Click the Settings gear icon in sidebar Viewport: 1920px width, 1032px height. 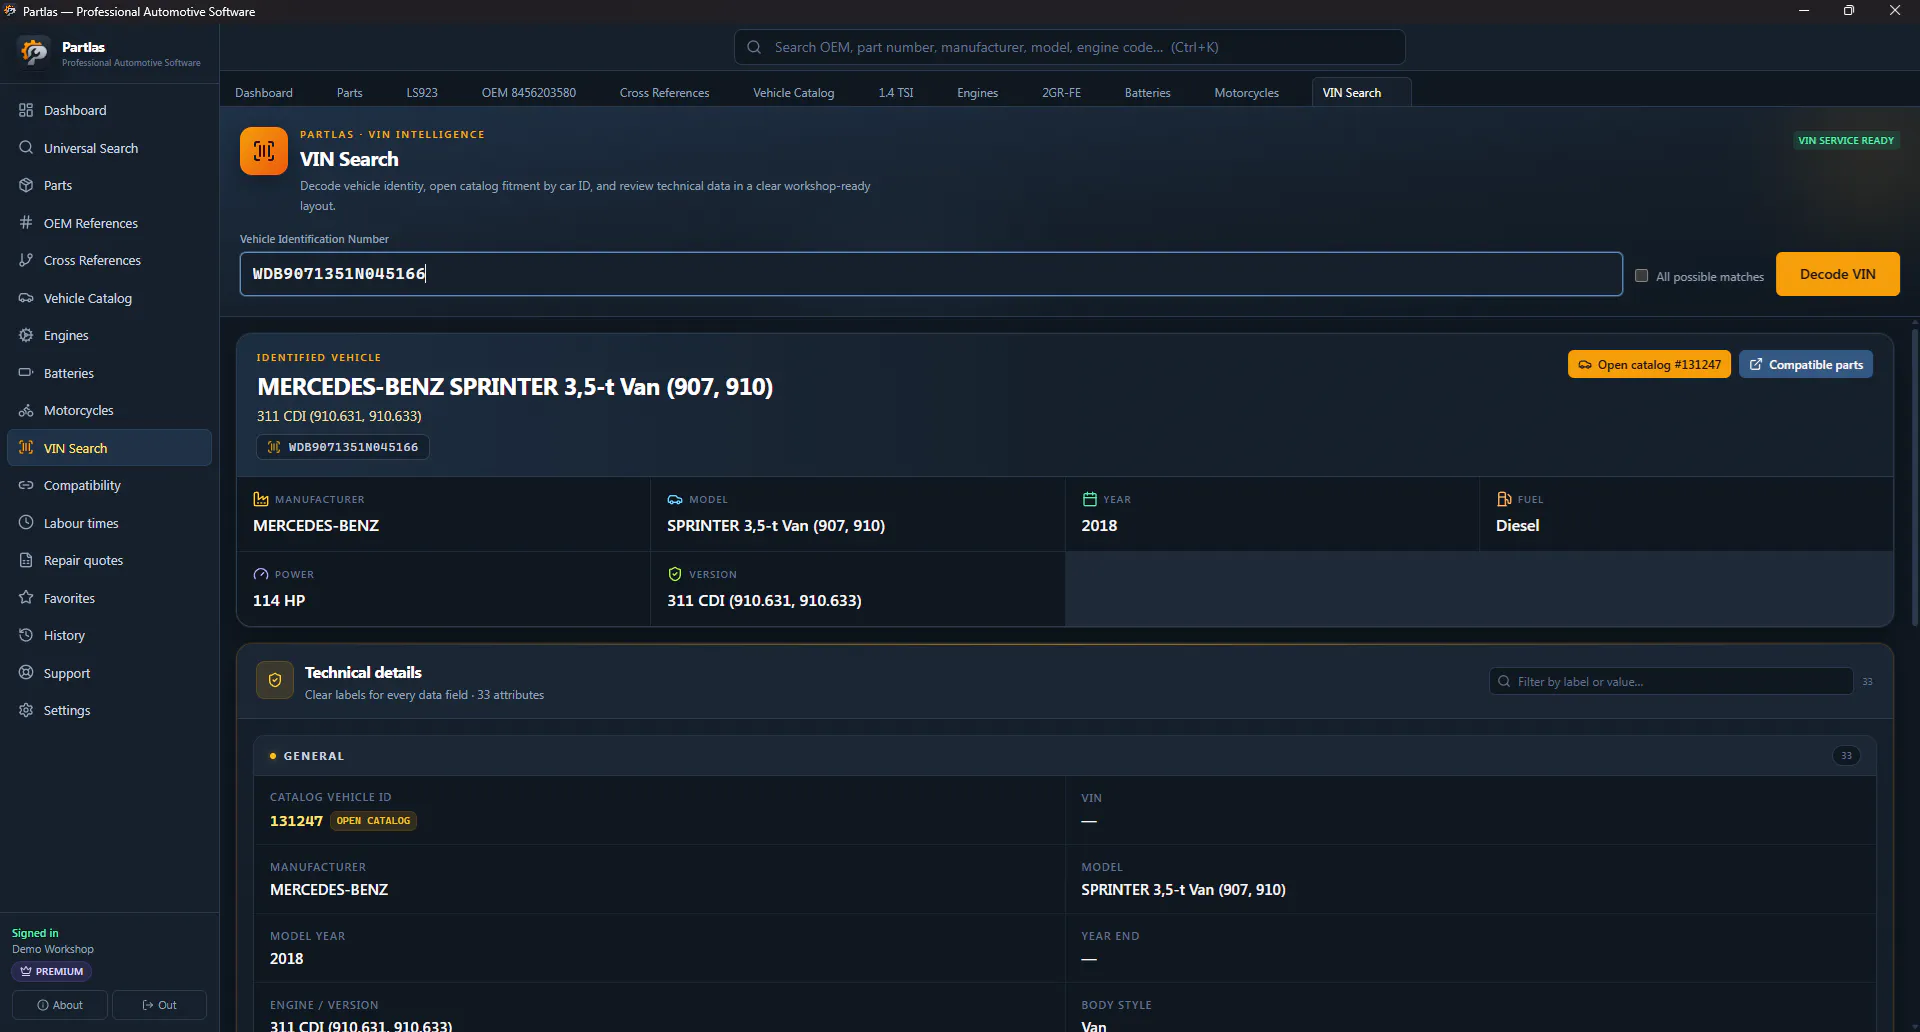pos(26,710)
